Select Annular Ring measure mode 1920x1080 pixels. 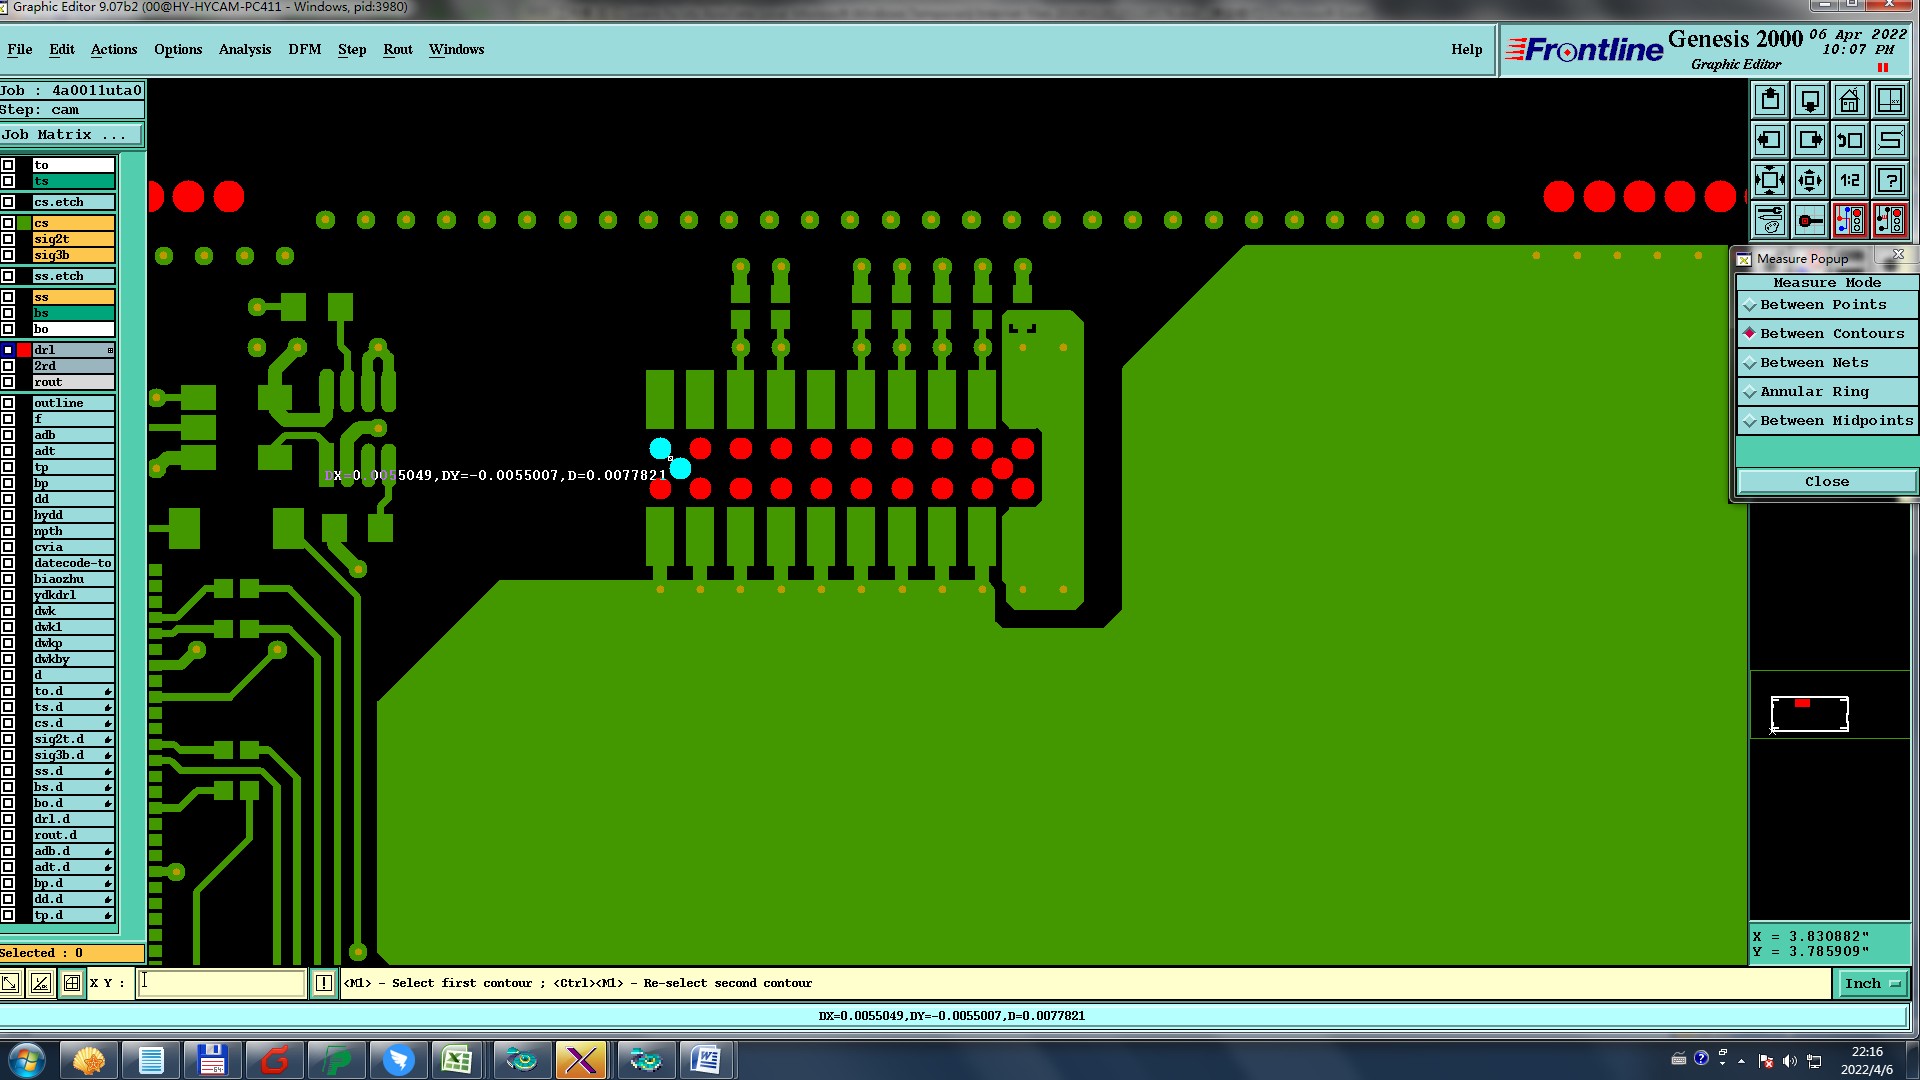pyautogui.click(x=1813, y=392)
